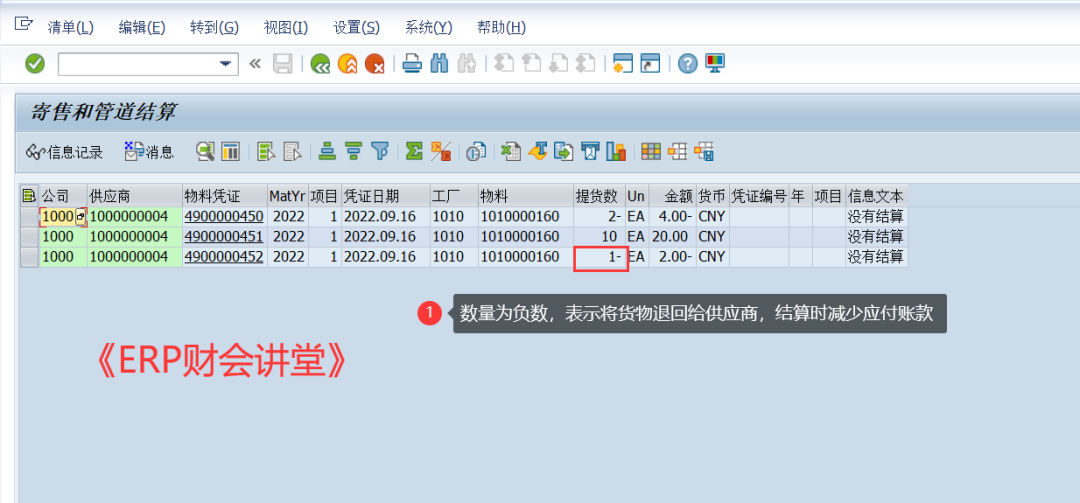
Task: Click the green Enter checkmark icon
Action: [35, 64]
